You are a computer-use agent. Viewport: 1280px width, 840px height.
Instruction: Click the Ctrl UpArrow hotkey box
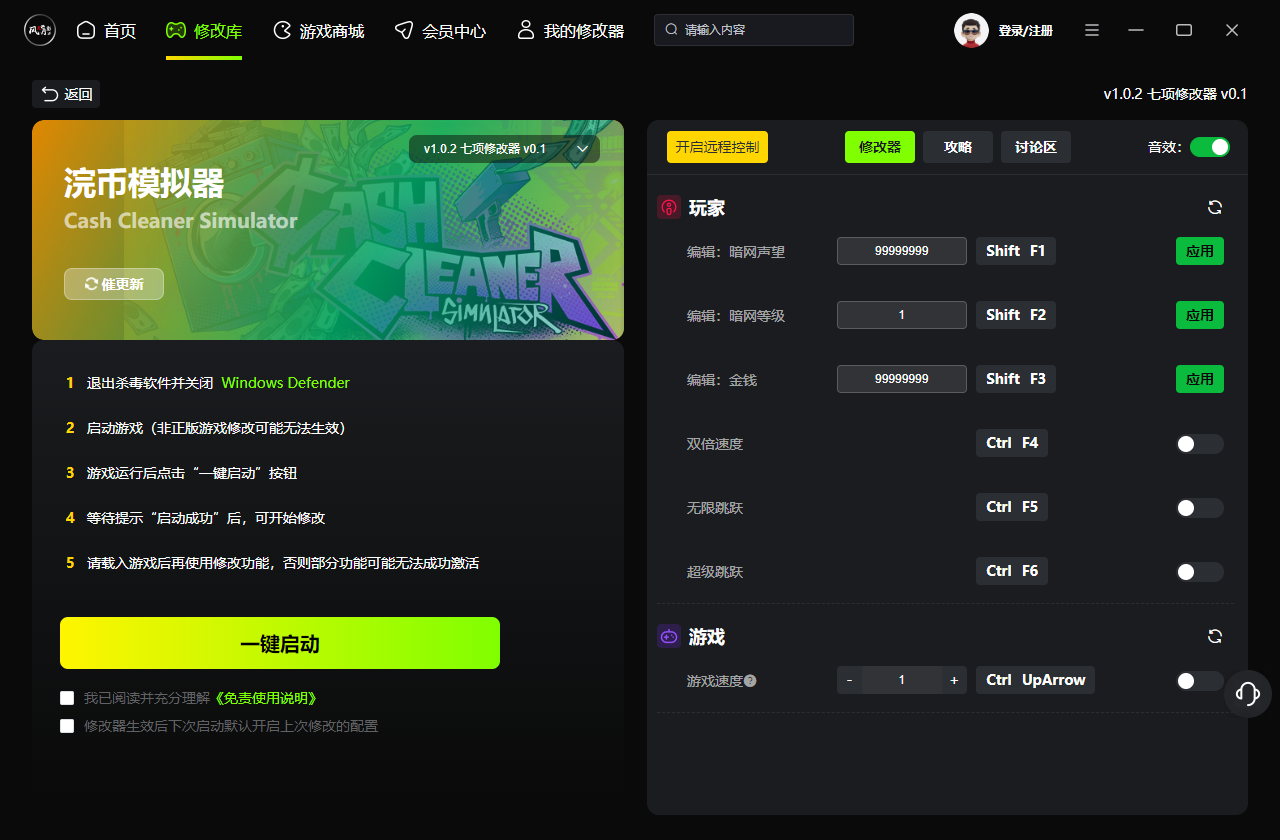click(x=1036, y=680)
